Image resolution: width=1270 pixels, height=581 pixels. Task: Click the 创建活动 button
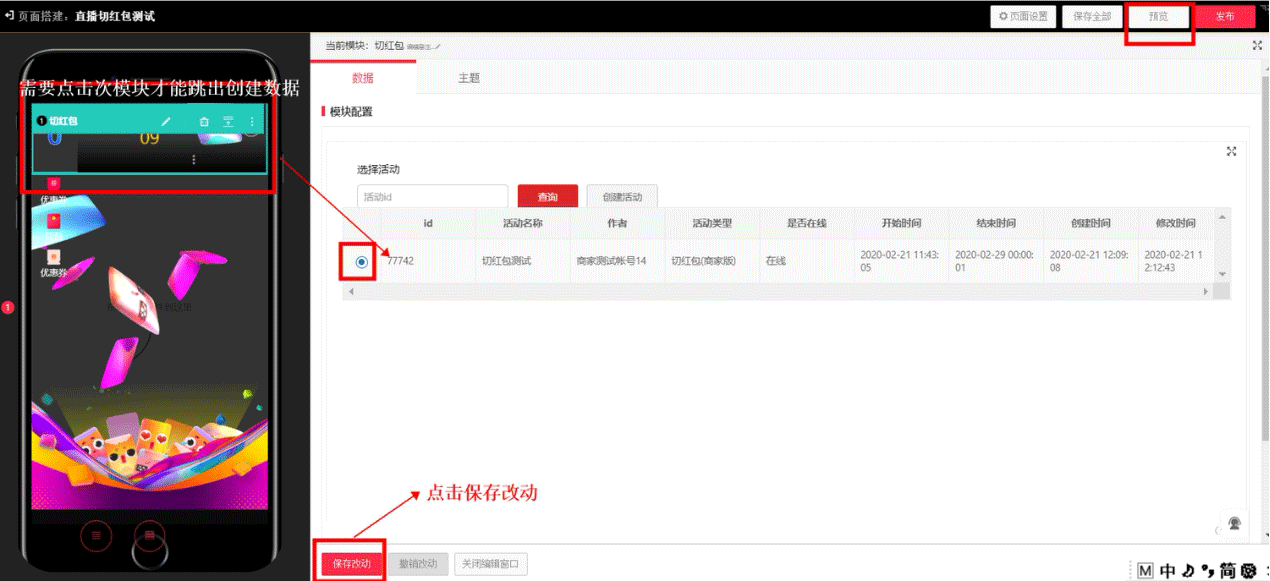coord(622,197)
